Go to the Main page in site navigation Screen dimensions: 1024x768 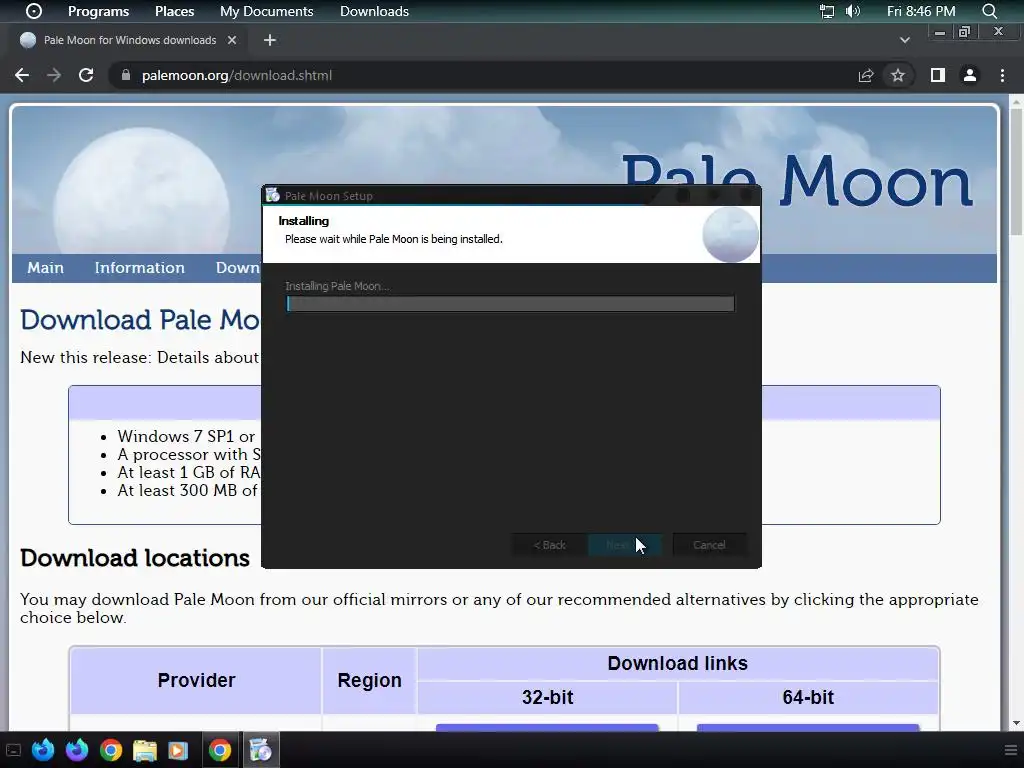[x=46, y=268]
